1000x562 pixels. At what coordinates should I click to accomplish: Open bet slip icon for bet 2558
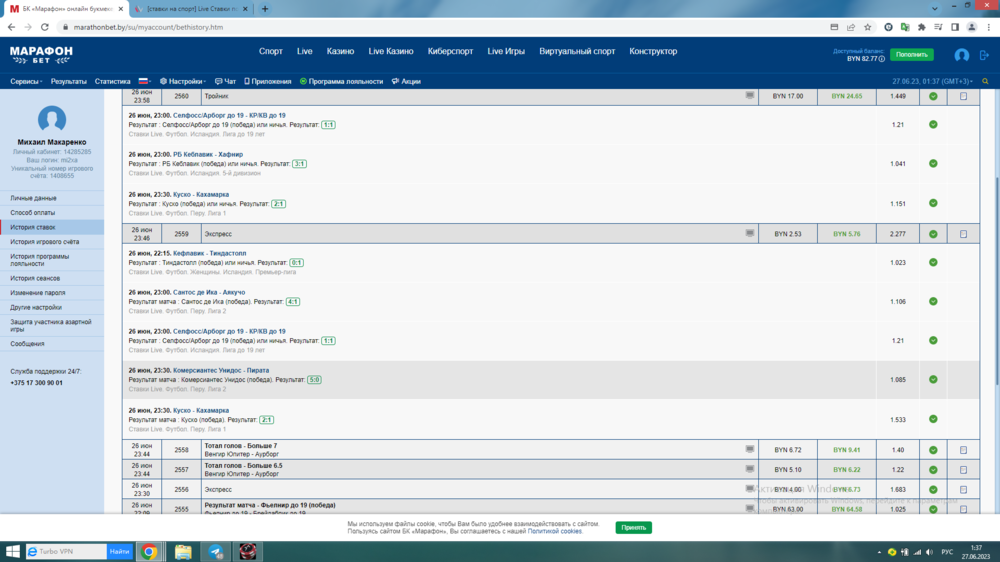point(963,450)
